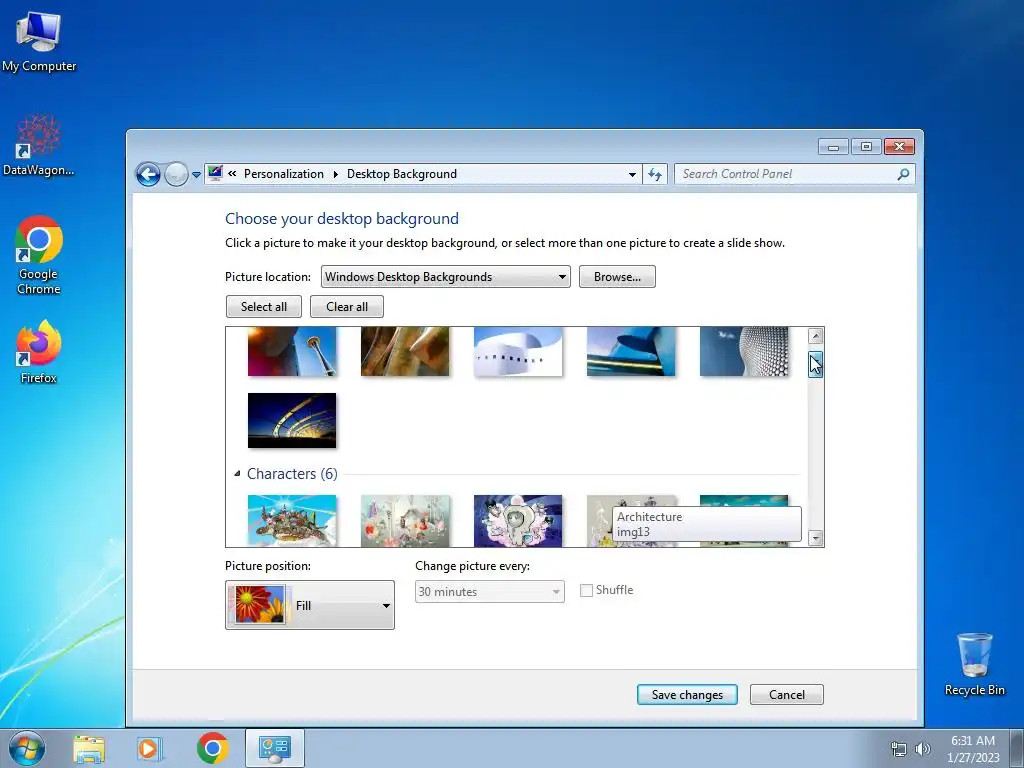1024x768 pixels.
Task: Click the search magnifier icon
Action: (903, 174)
